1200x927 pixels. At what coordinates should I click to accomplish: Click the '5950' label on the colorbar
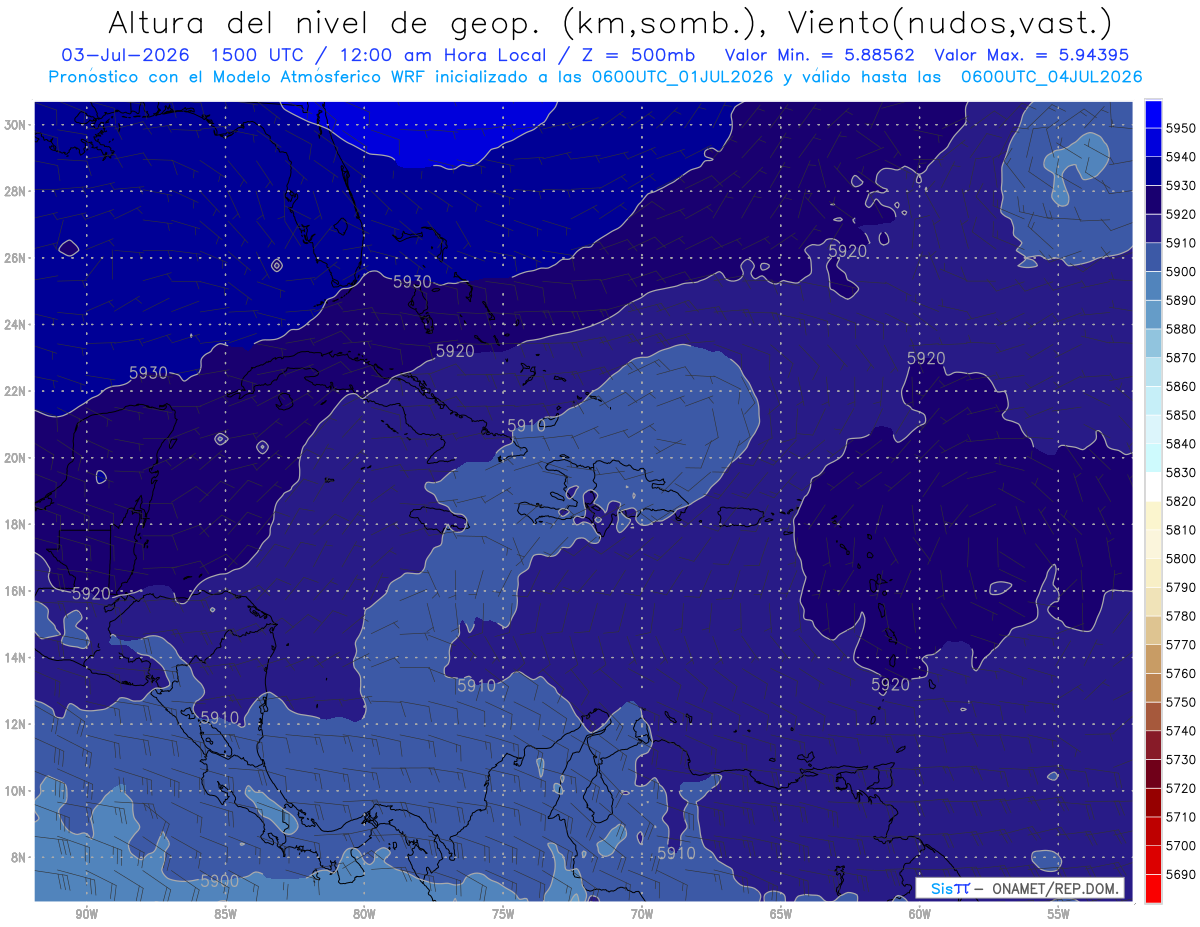(x=1181, y=128)
